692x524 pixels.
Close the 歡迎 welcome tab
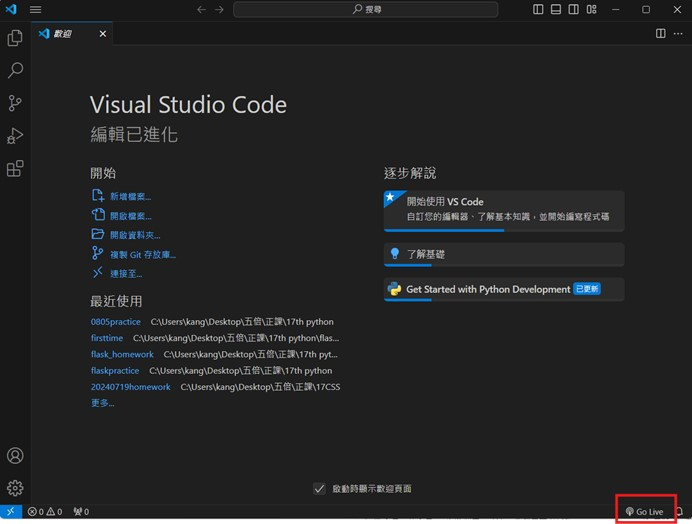103,34
